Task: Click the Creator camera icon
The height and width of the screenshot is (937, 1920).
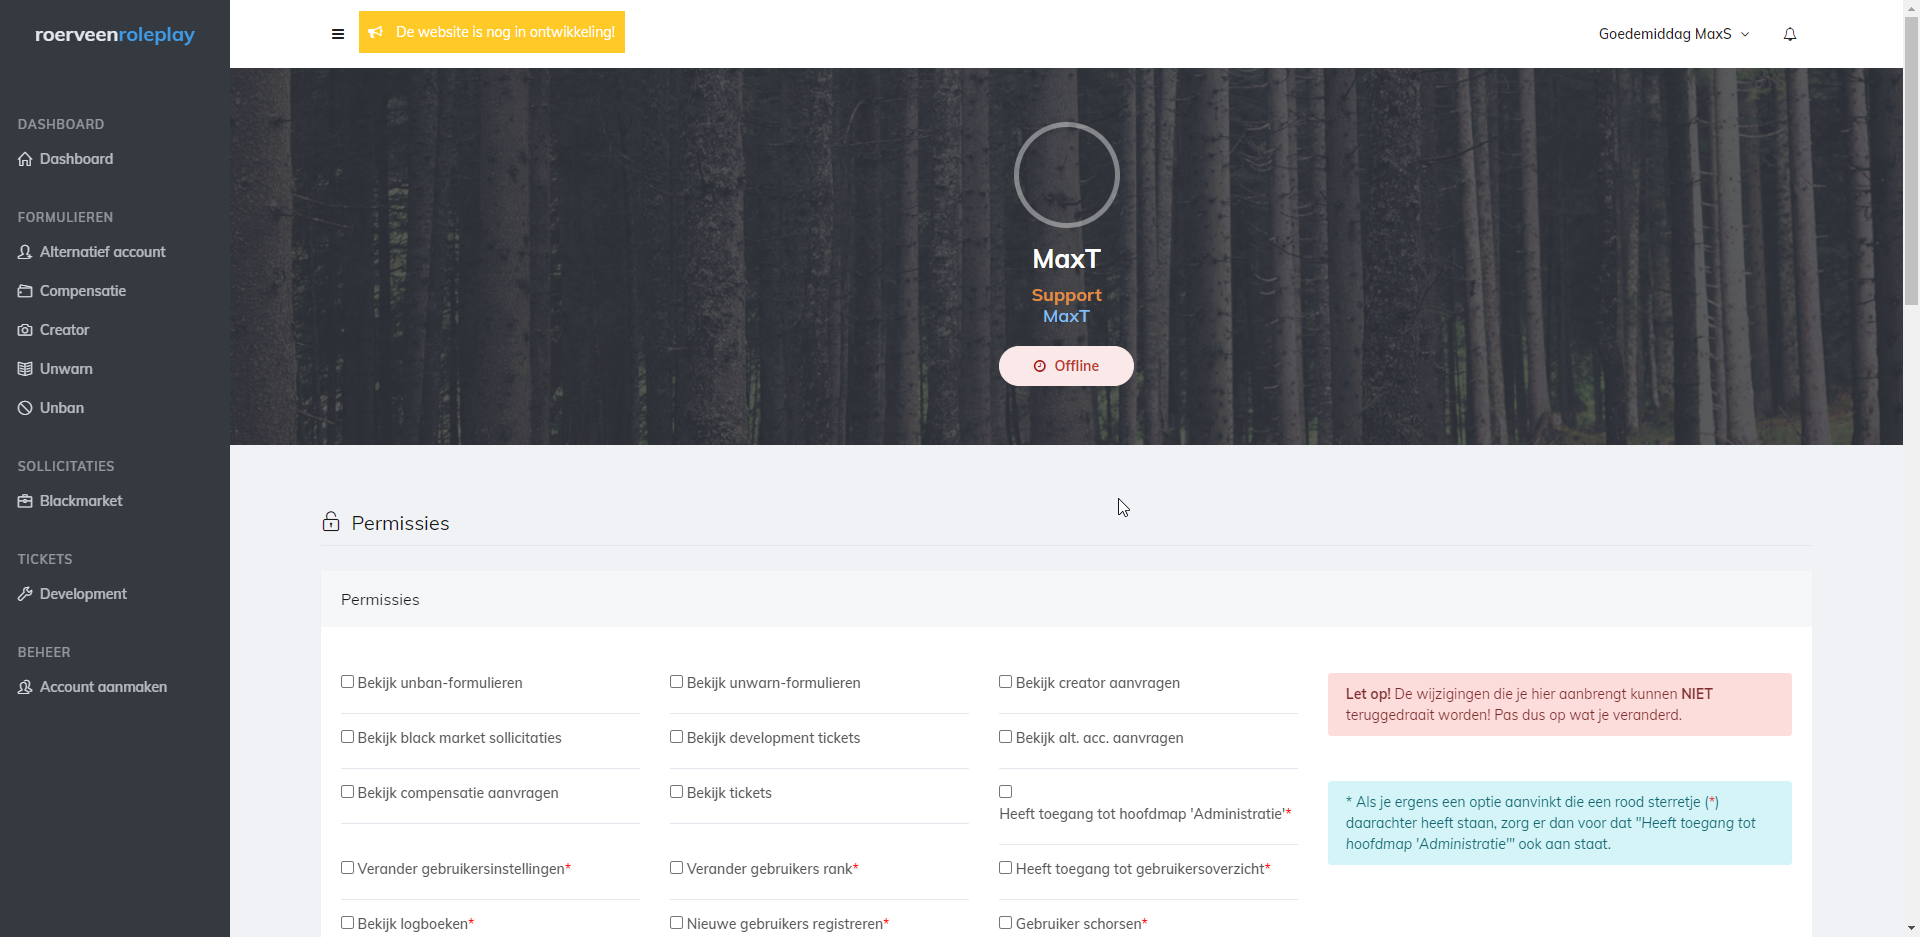Action: click(x=25, y=330)
